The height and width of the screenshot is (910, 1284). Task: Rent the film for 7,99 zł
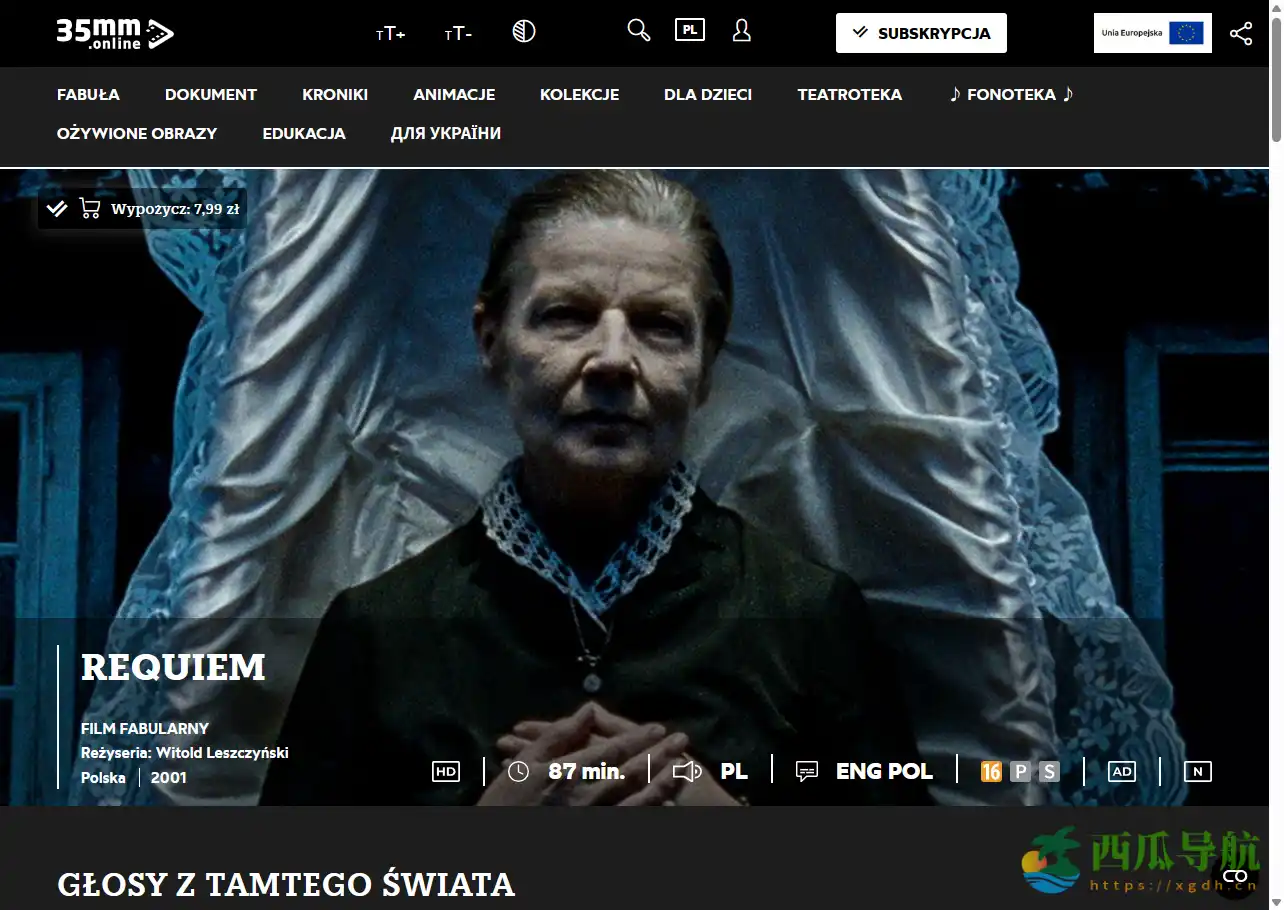point(161,209)
